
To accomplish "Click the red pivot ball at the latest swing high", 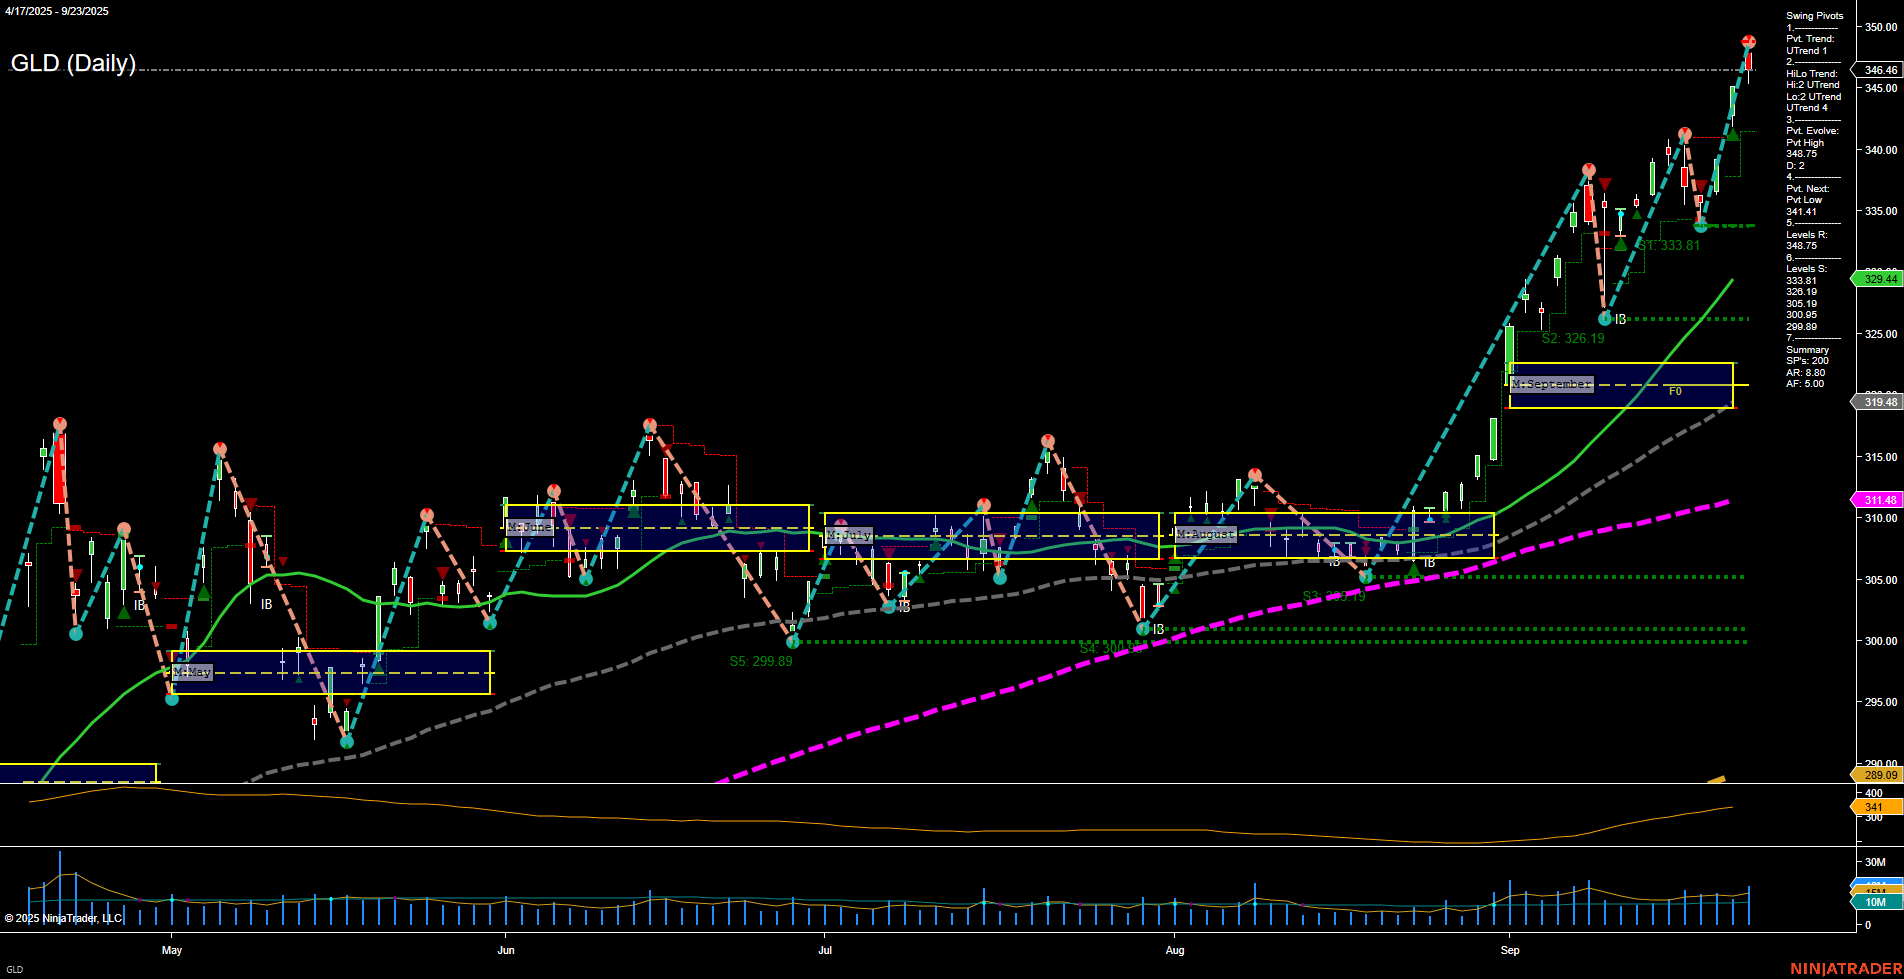I will pyautogui.click(x=1749, y=42).
